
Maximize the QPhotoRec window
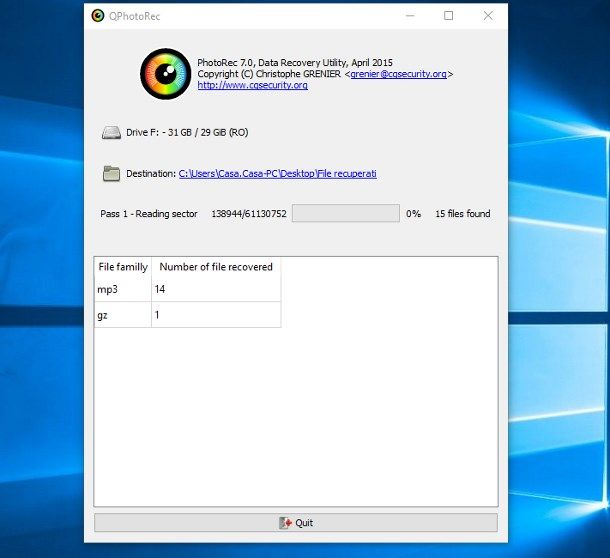449,16
